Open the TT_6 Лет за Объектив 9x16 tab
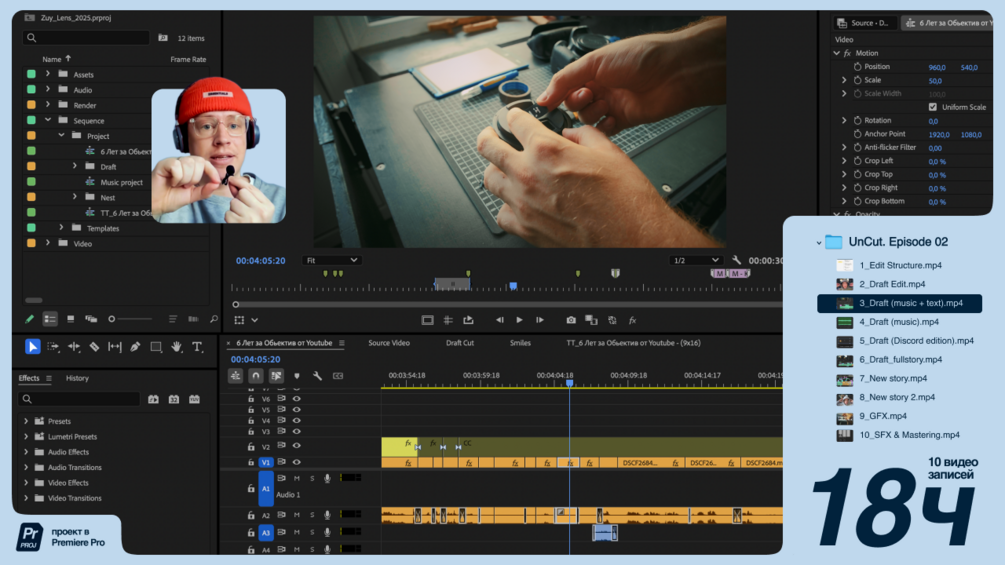Screen dimensions: 1005x565 [x=633, y=343]
